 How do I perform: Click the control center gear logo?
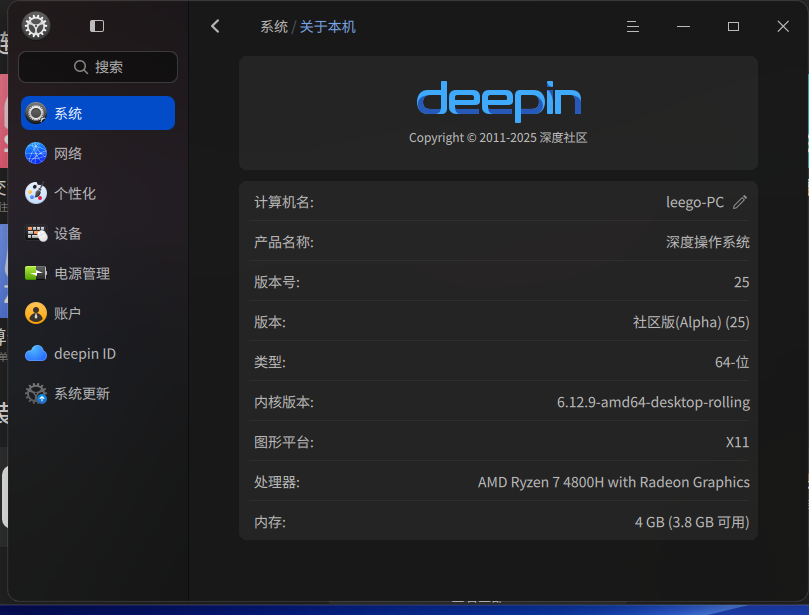36,26
